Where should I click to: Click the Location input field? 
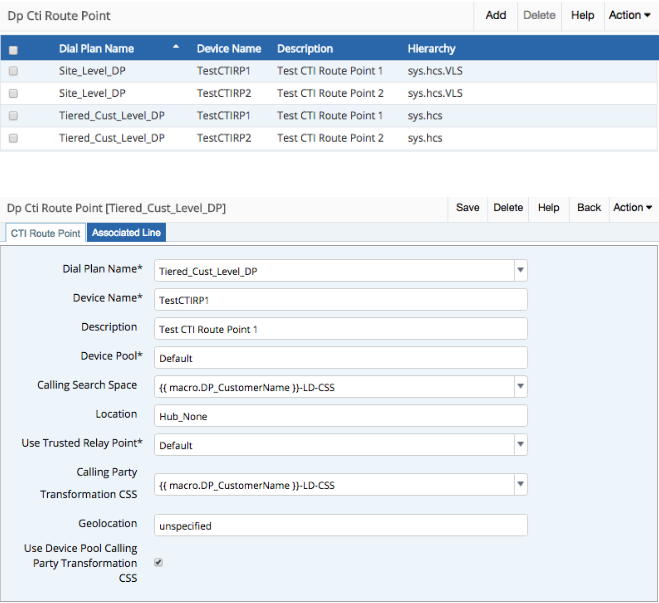point(340,416)
